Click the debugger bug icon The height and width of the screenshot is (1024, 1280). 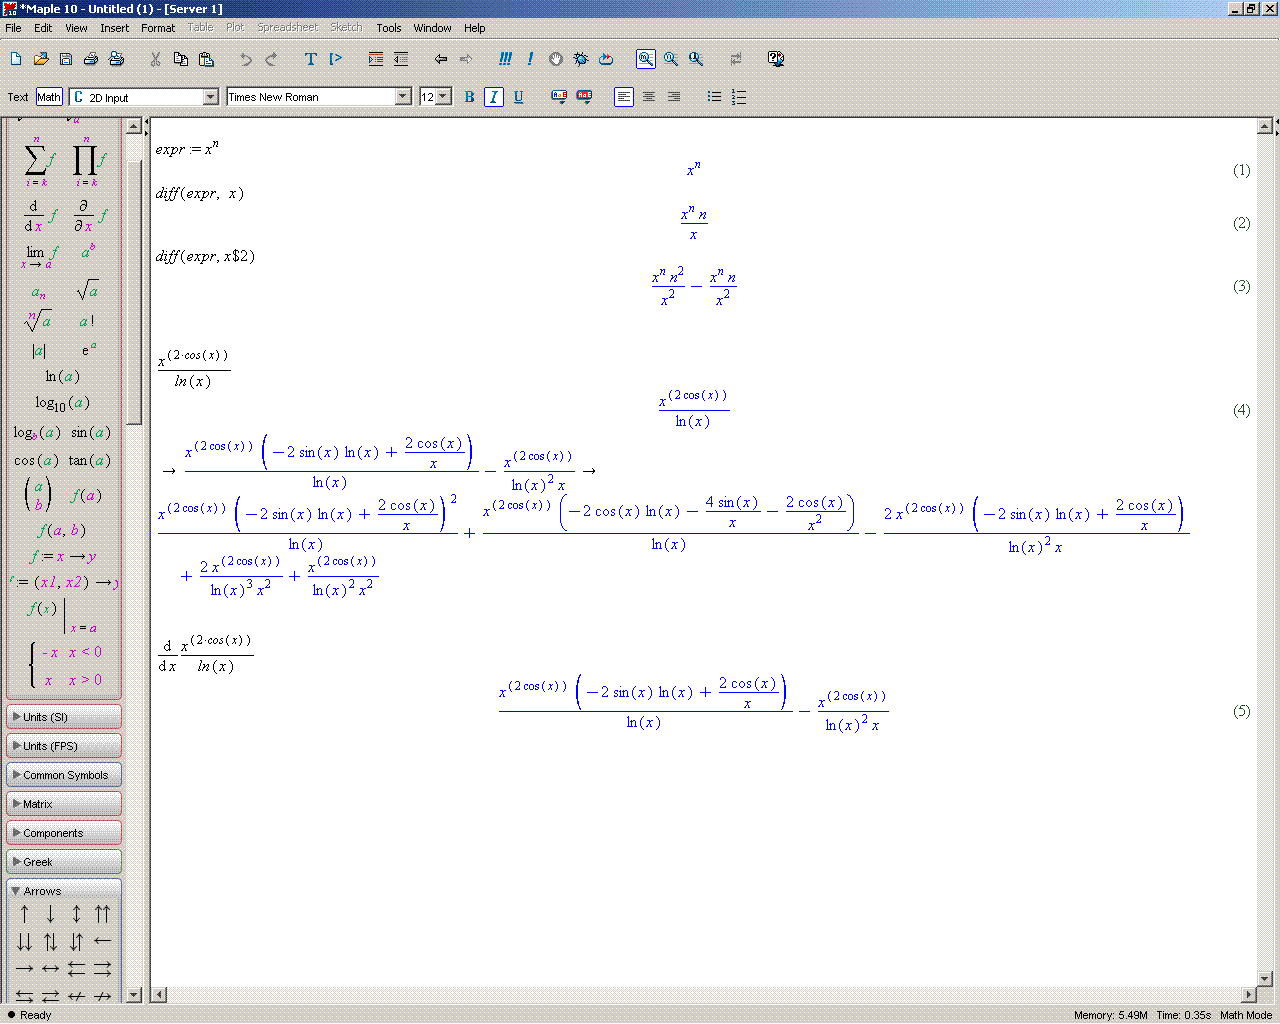581,59
